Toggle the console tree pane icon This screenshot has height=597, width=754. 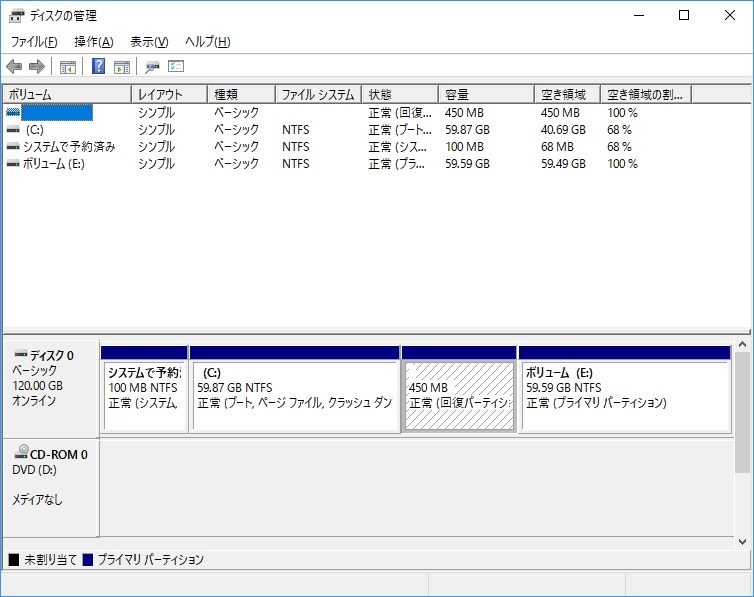pyautogui.click(x=68, y=67)
